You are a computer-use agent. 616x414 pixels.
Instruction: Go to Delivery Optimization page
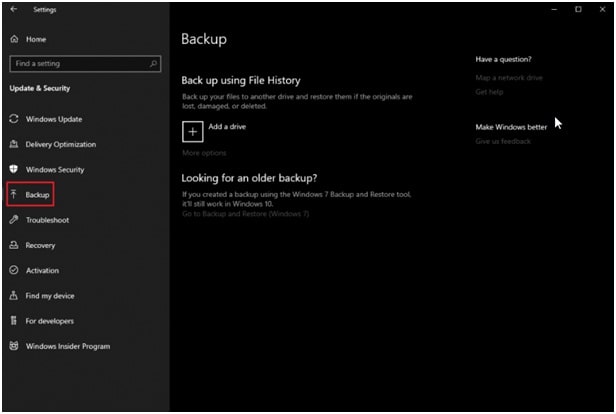(60, 144)
